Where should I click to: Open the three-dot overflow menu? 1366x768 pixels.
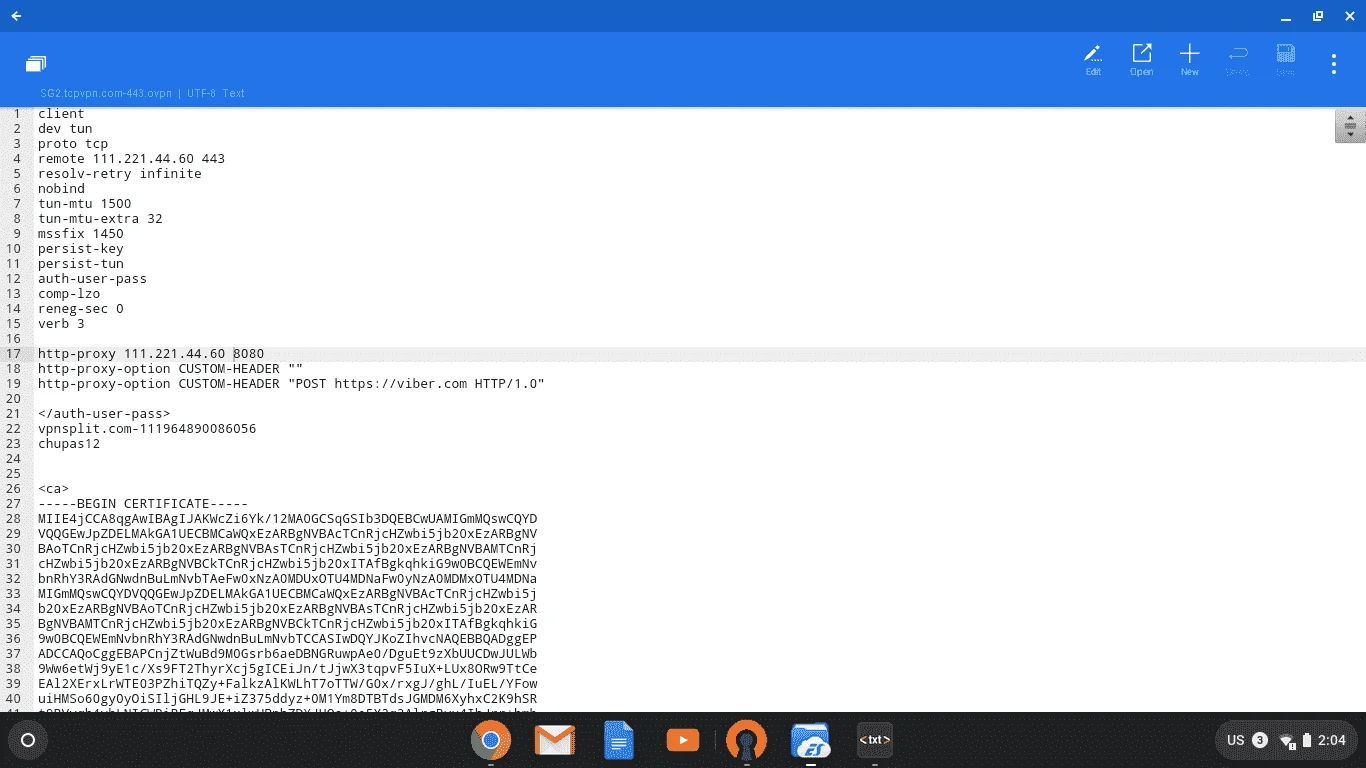click(1334, 64)
